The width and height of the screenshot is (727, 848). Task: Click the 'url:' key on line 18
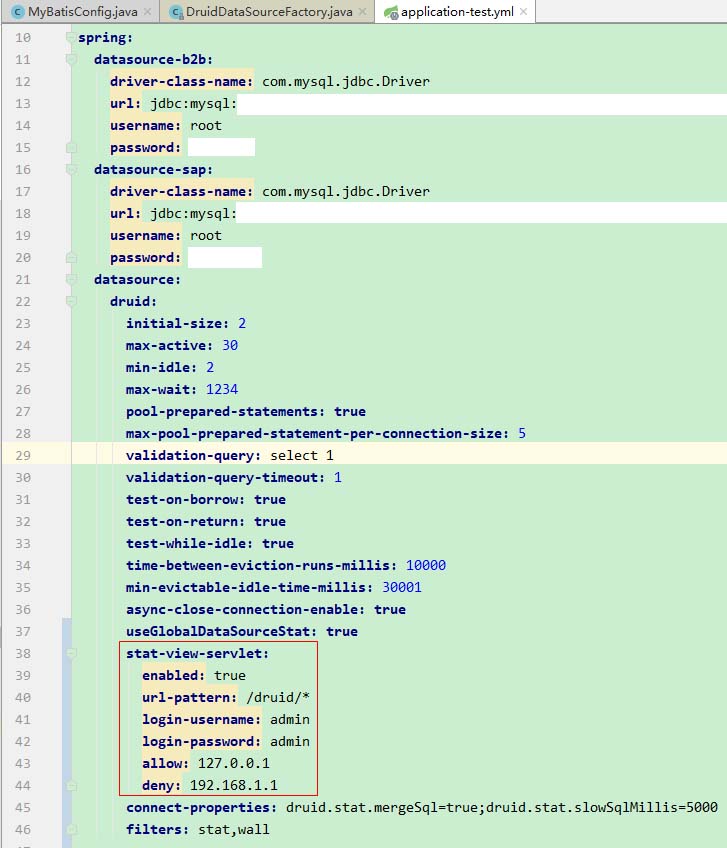[x=125, y=214]
